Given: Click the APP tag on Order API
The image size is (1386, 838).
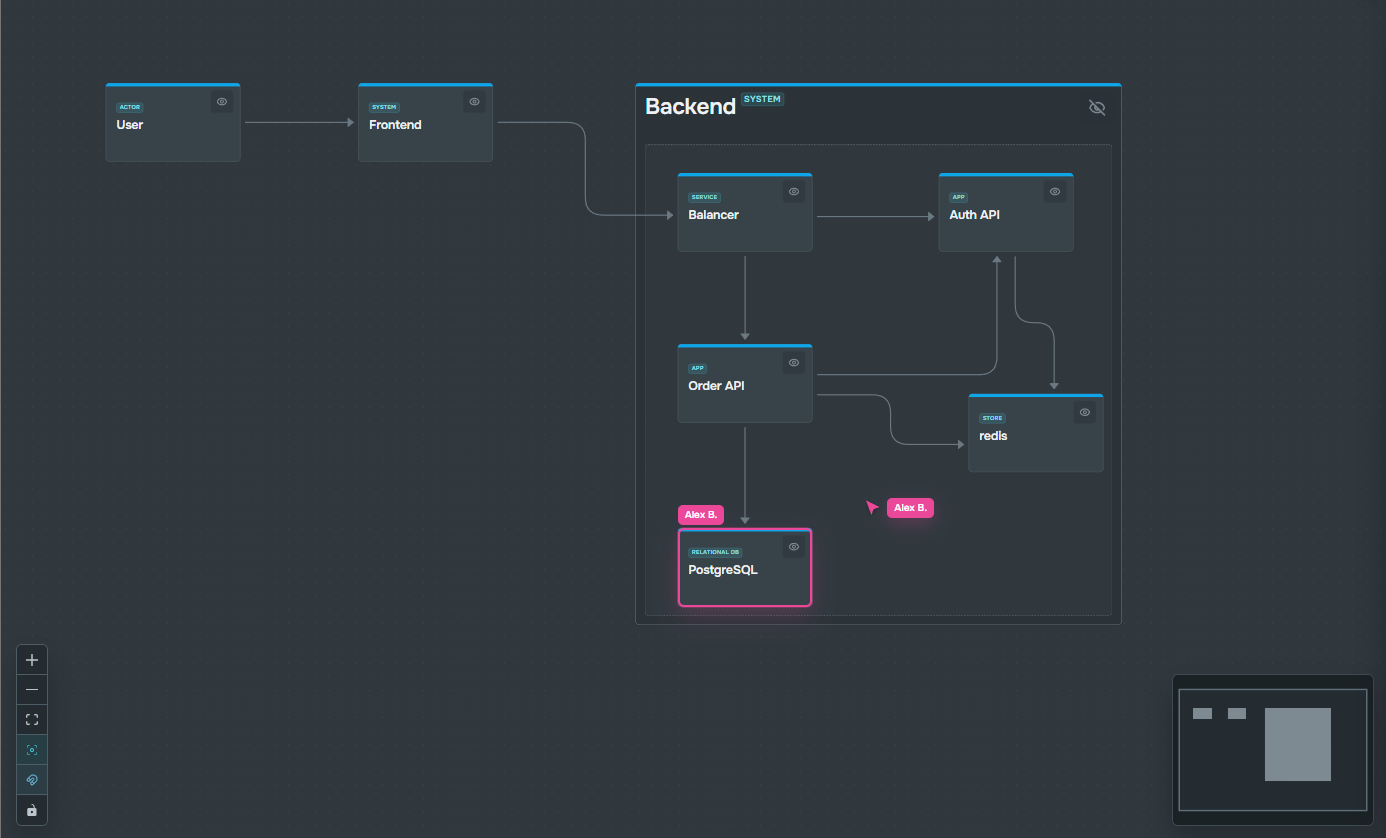Looking at the screenshot, I should pos(698,368).
